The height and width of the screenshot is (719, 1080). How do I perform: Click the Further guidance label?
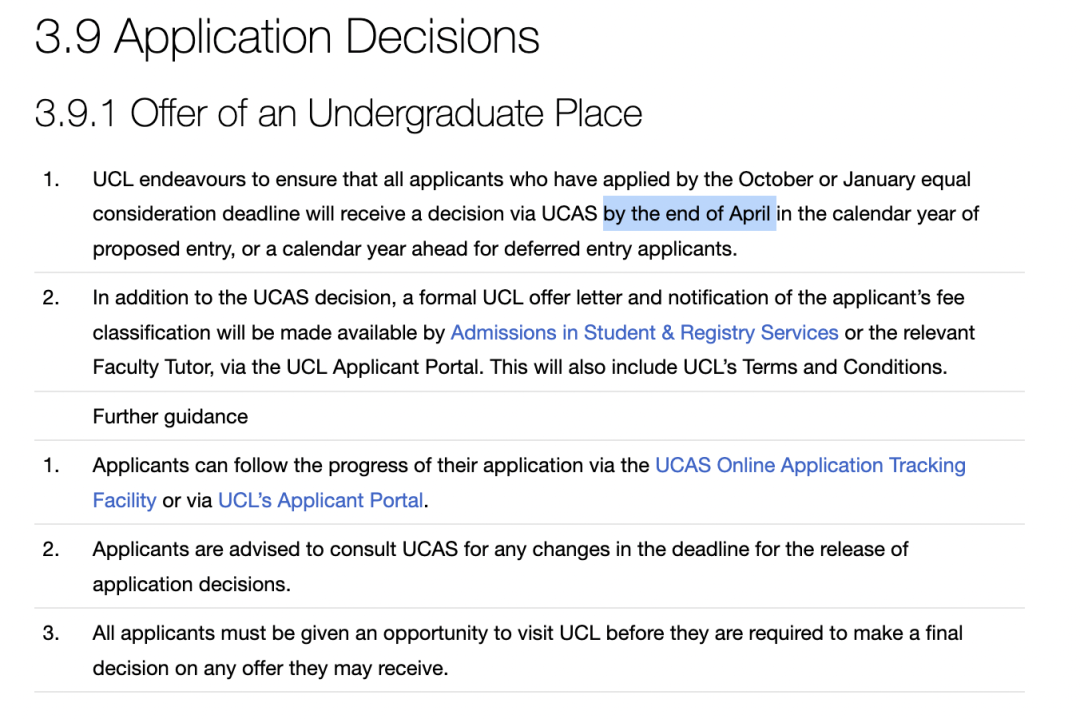pyautogui.click(x=170, y=417)
